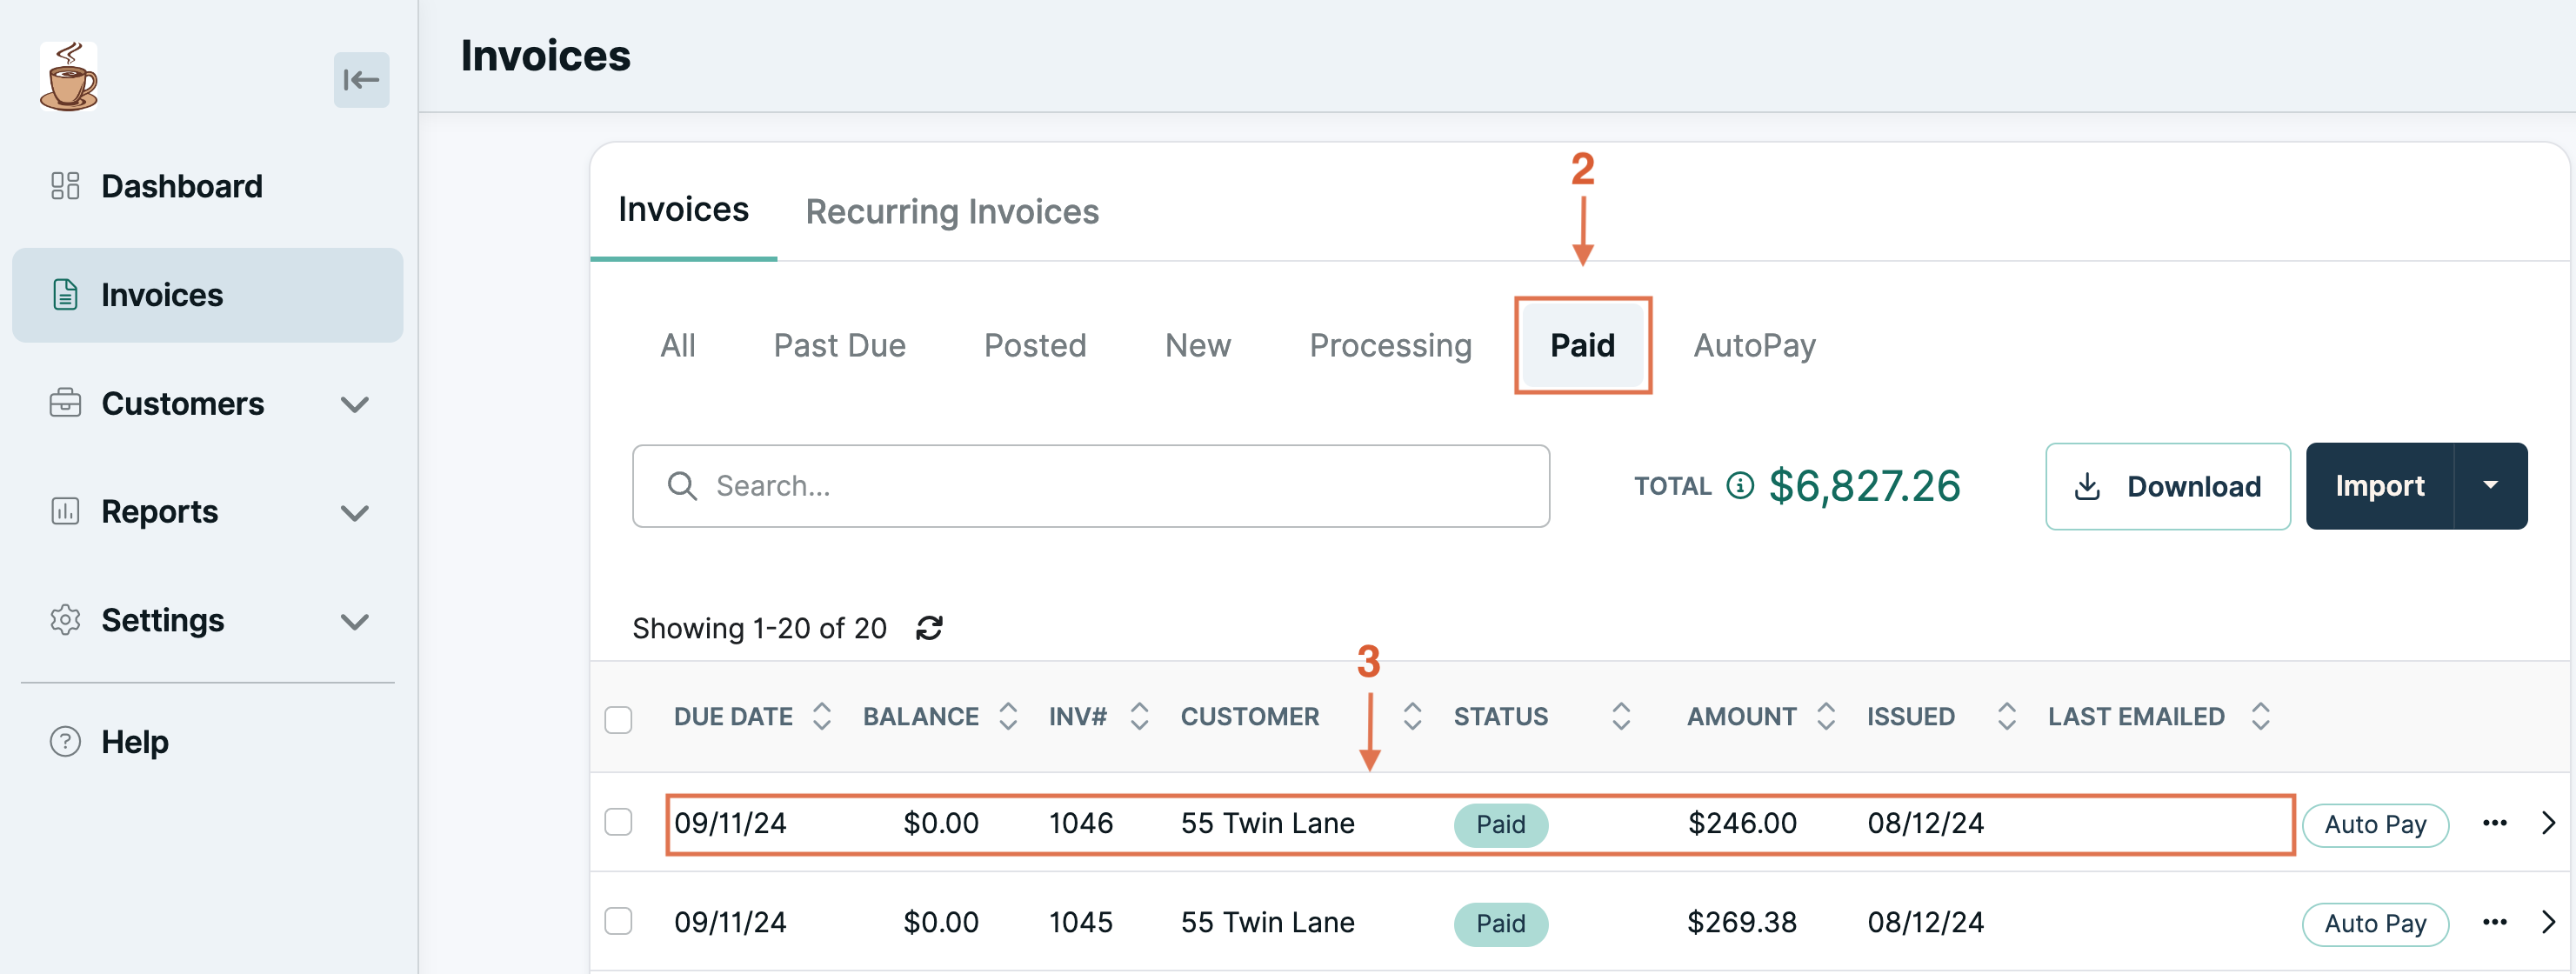
Task: Open the Import dropdown arrow
Action: click(x=2490, y=486)
